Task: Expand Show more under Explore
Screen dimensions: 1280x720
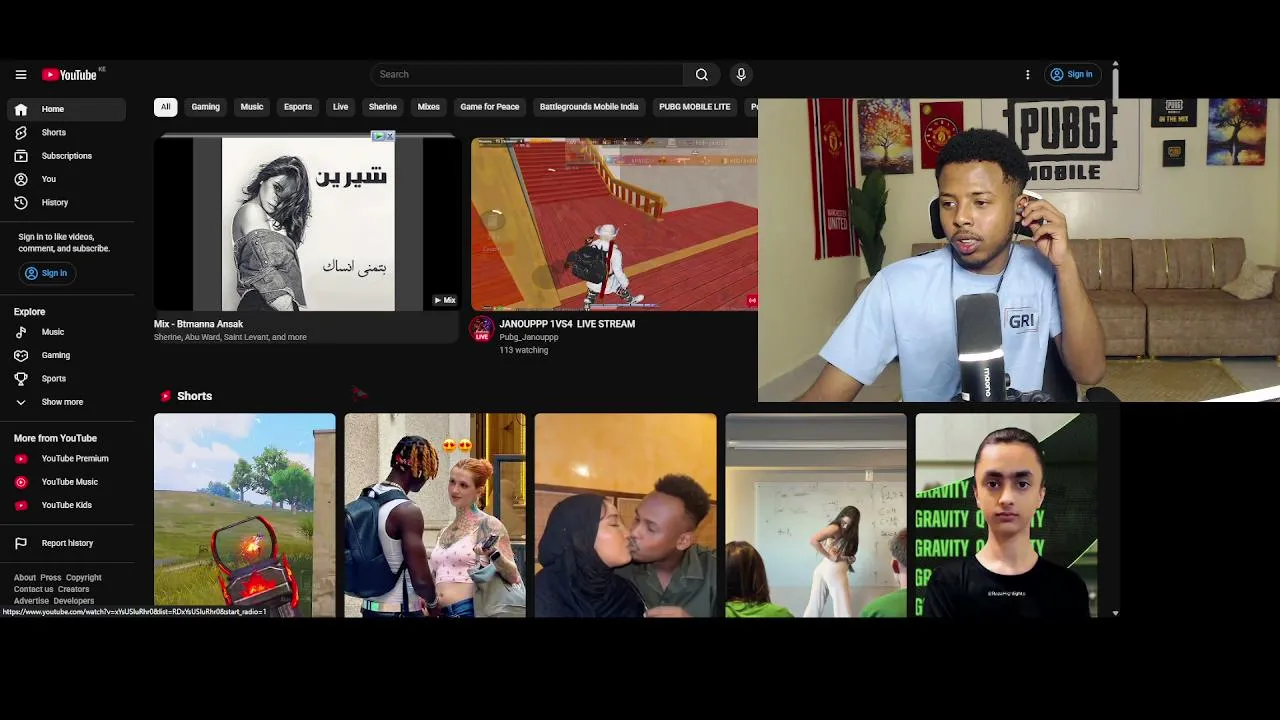Action: pos(67,402)
